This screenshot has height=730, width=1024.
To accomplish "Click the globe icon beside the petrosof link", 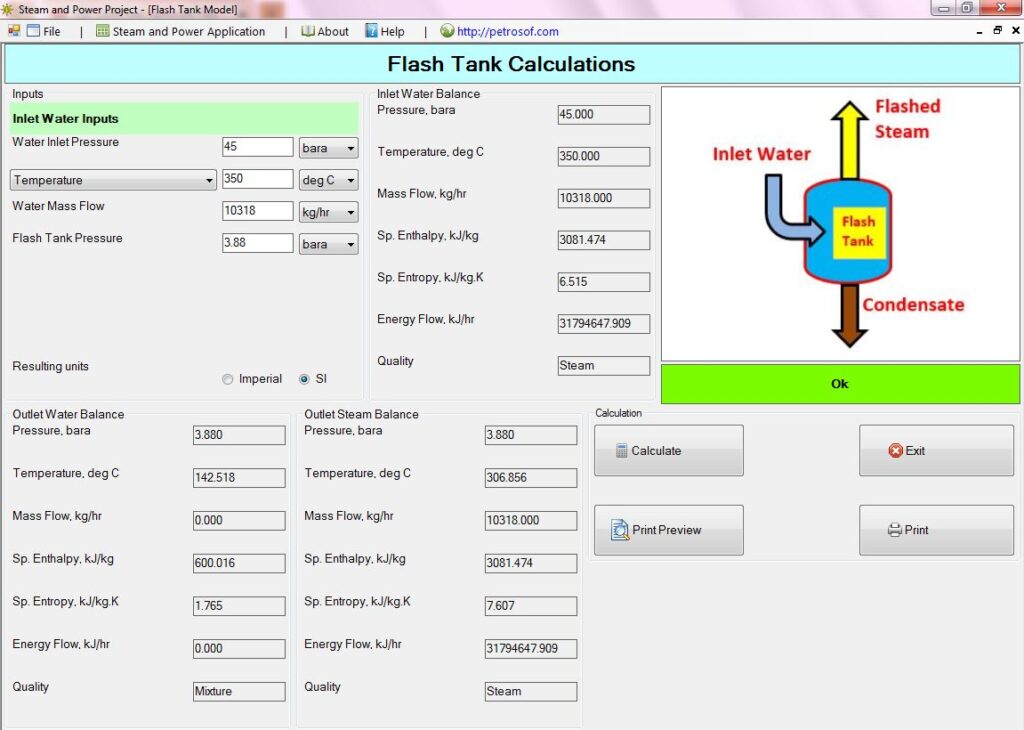I will pyautogui.click(x=446, y=31).
